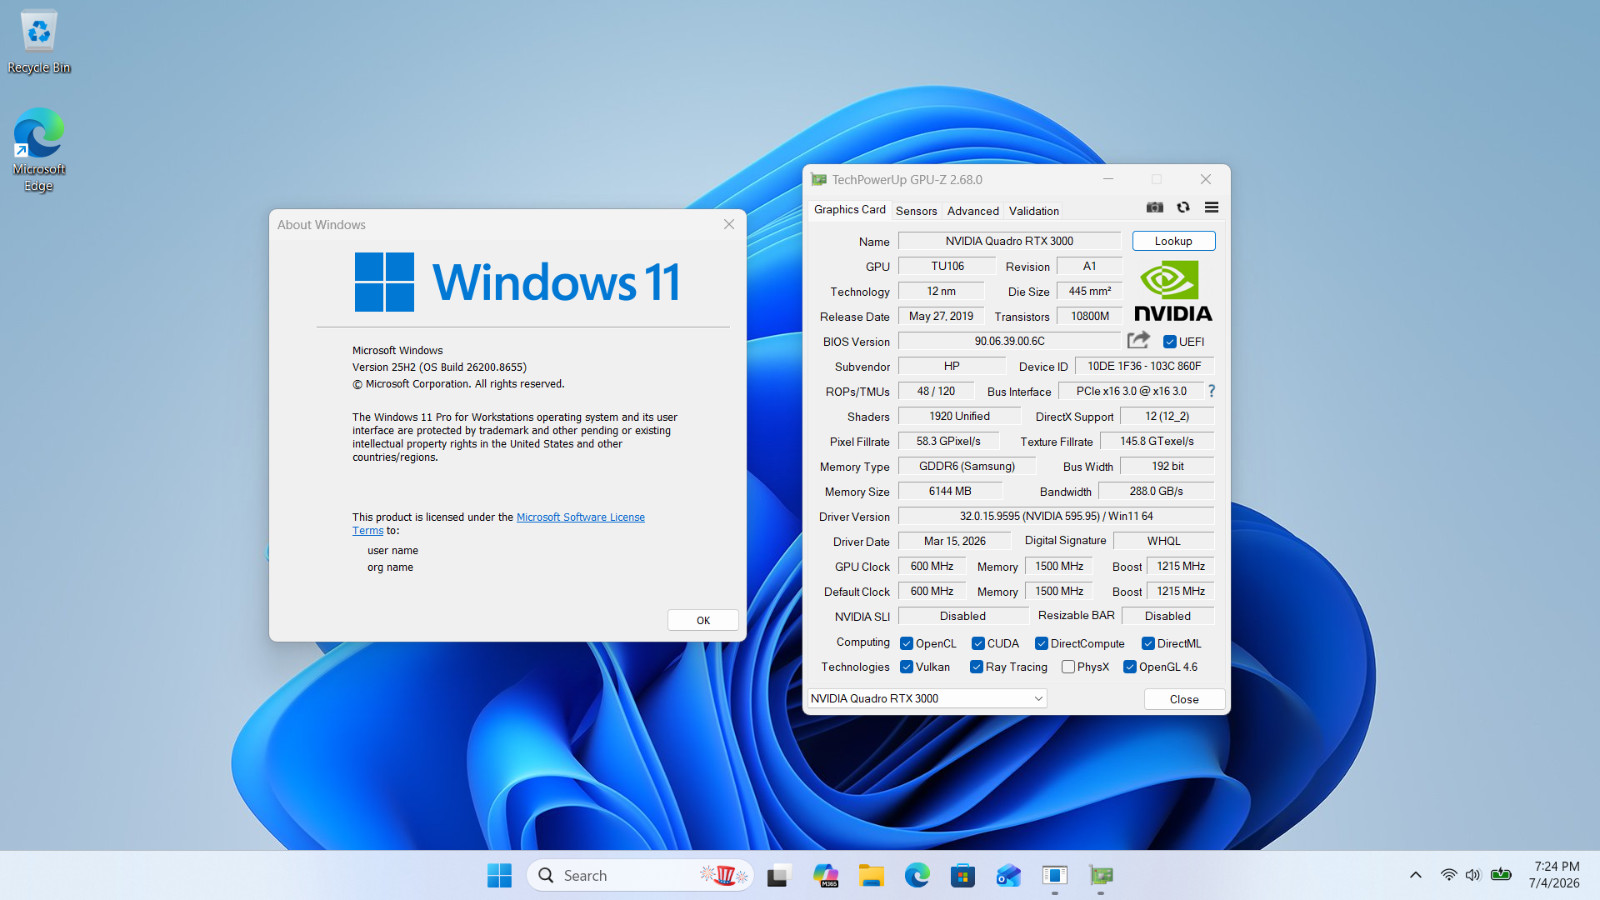This screenshot has height=900, width=1600.
Task: Open the Recycle Bin desktop icon
Action: coord(39,42)
